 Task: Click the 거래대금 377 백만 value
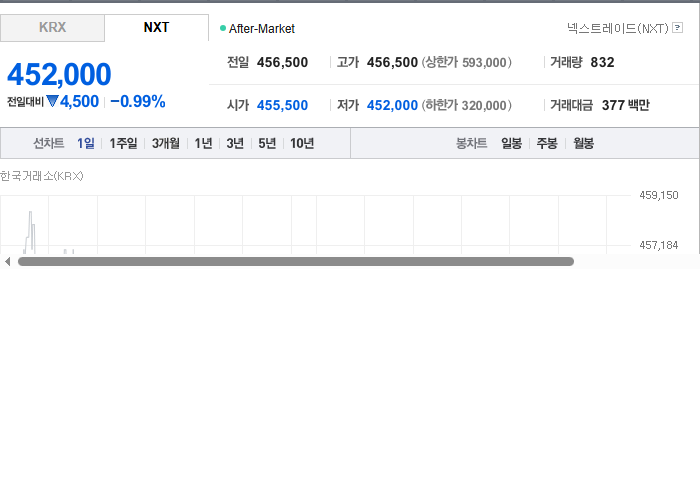pos(625,105)
